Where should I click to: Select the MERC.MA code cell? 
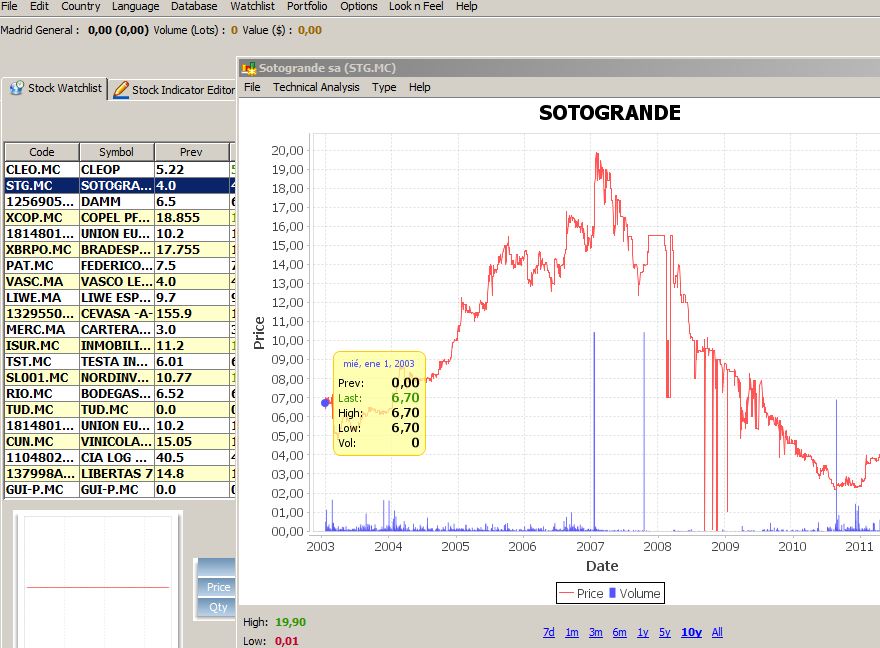tap(42, 330)
